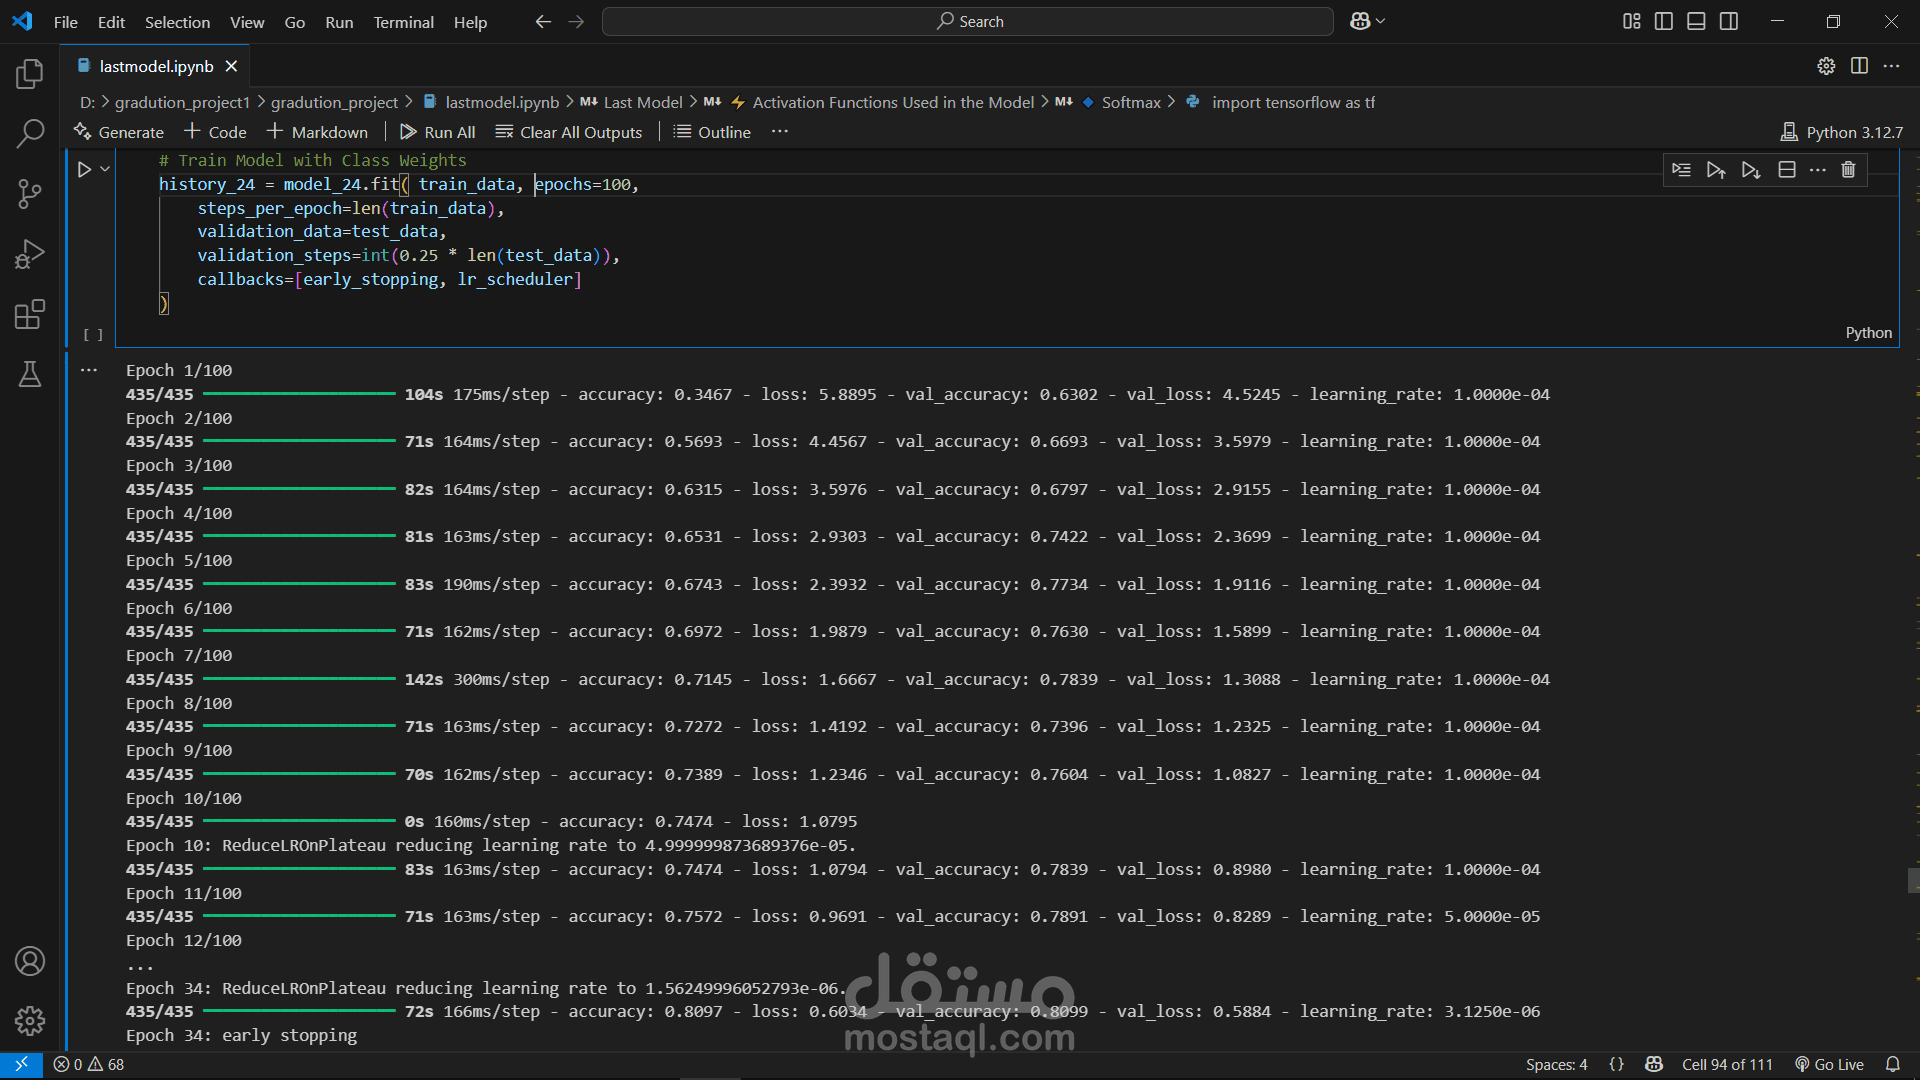Click Split Cell icon in cell toolbar
The height and width of the screenshot is (1080, 1920).
click(x=1786, y=170)
